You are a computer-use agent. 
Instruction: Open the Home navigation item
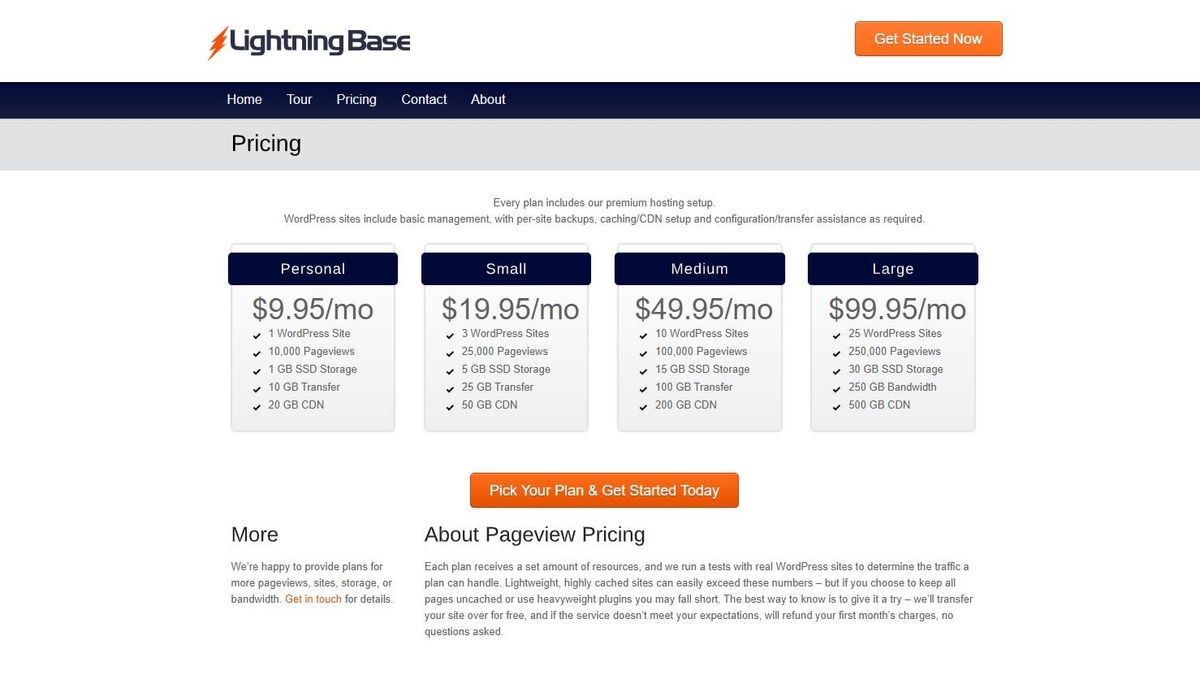[244, 99]
